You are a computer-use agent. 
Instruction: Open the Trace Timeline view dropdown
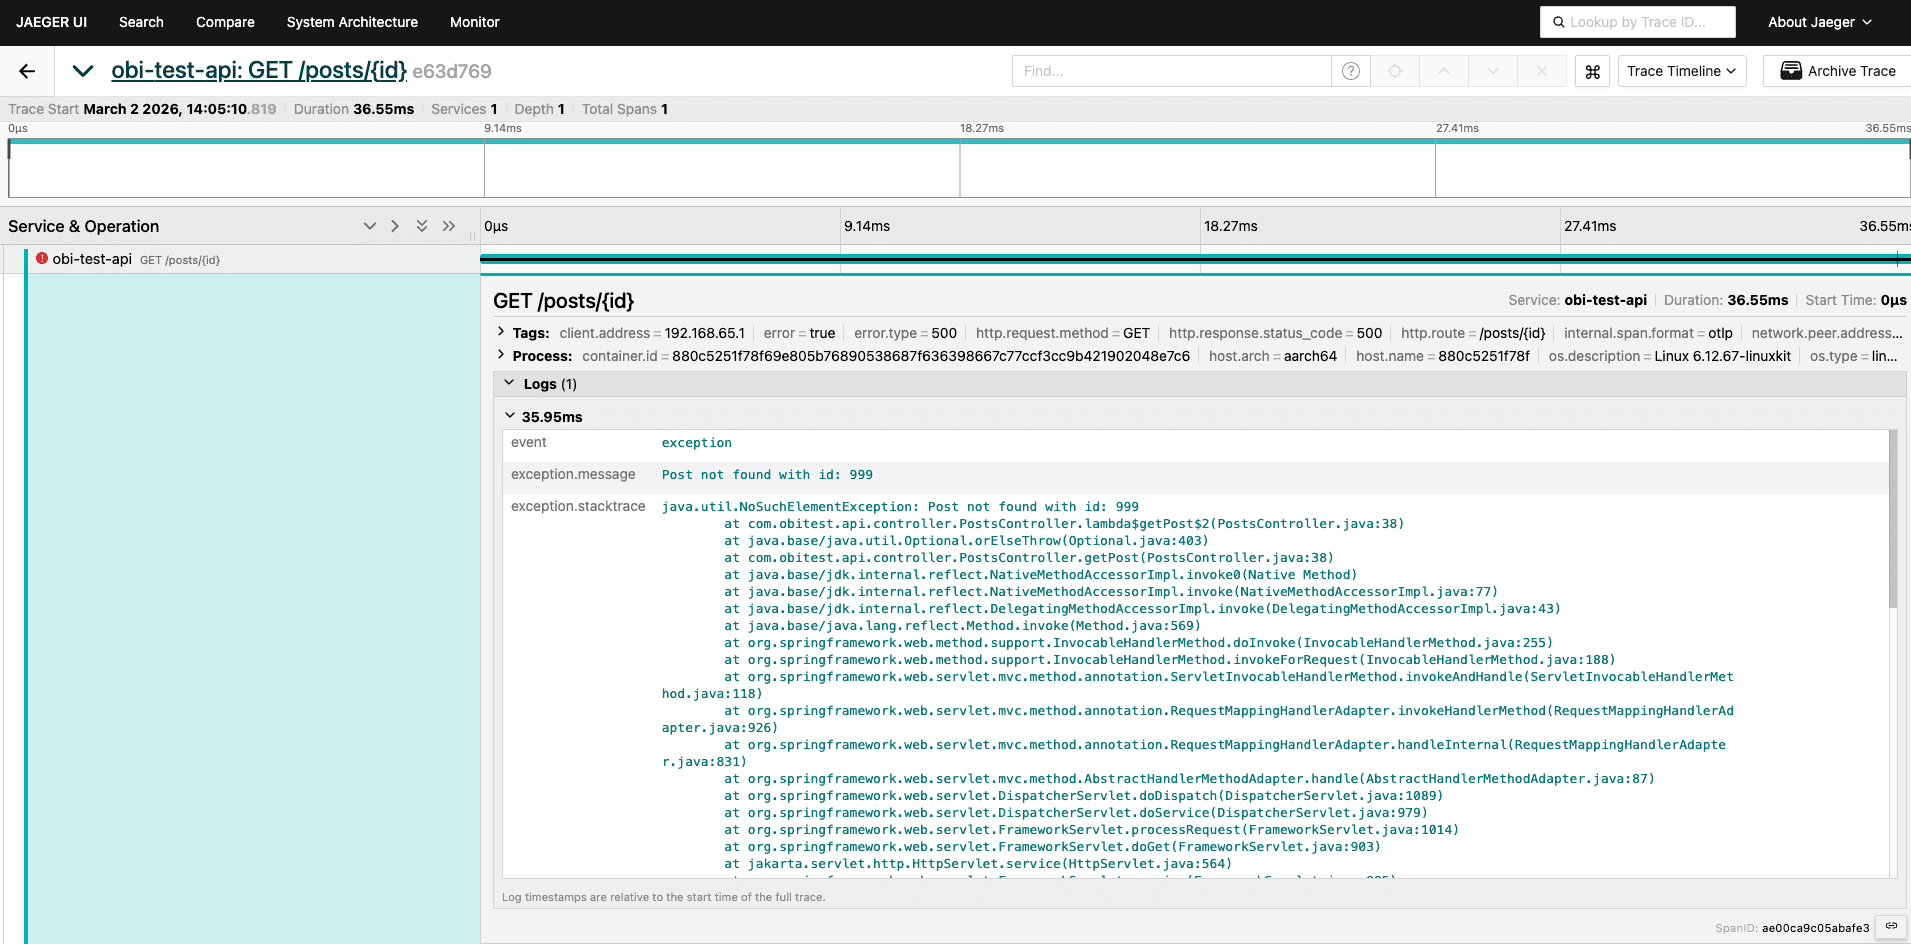pyautogui.click(x=1682, y=71)
